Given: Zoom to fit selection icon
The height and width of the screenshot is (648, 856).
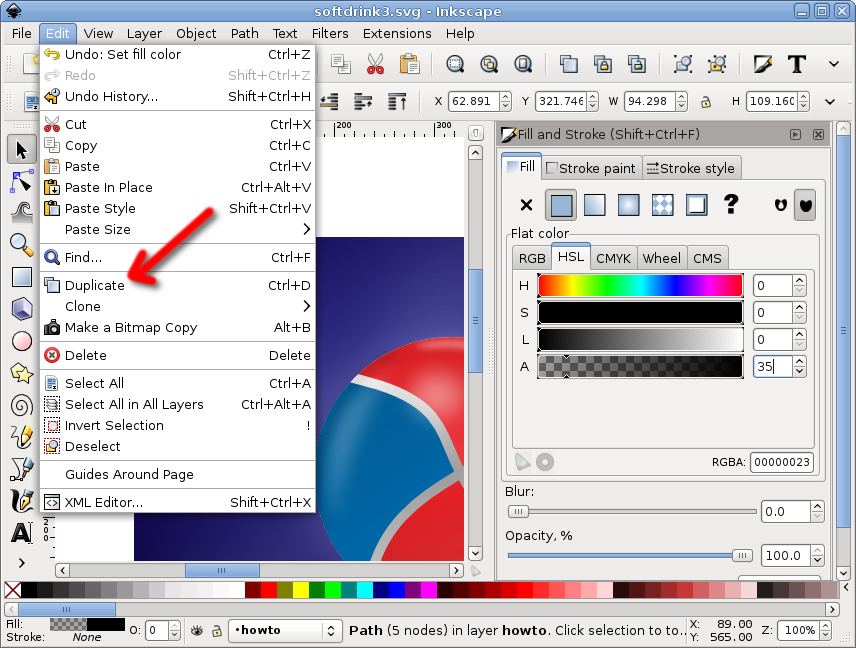Looking at the screenshot, I should pyautogui.click(x=455, y=64).
